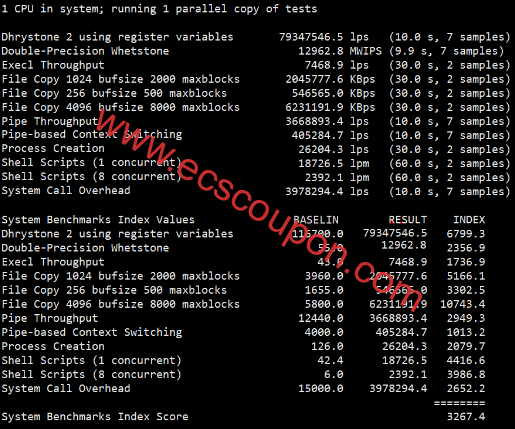The width and height of the screenshot is (515, 429).
Task: Click the INDEX column header
Action: 469,220
